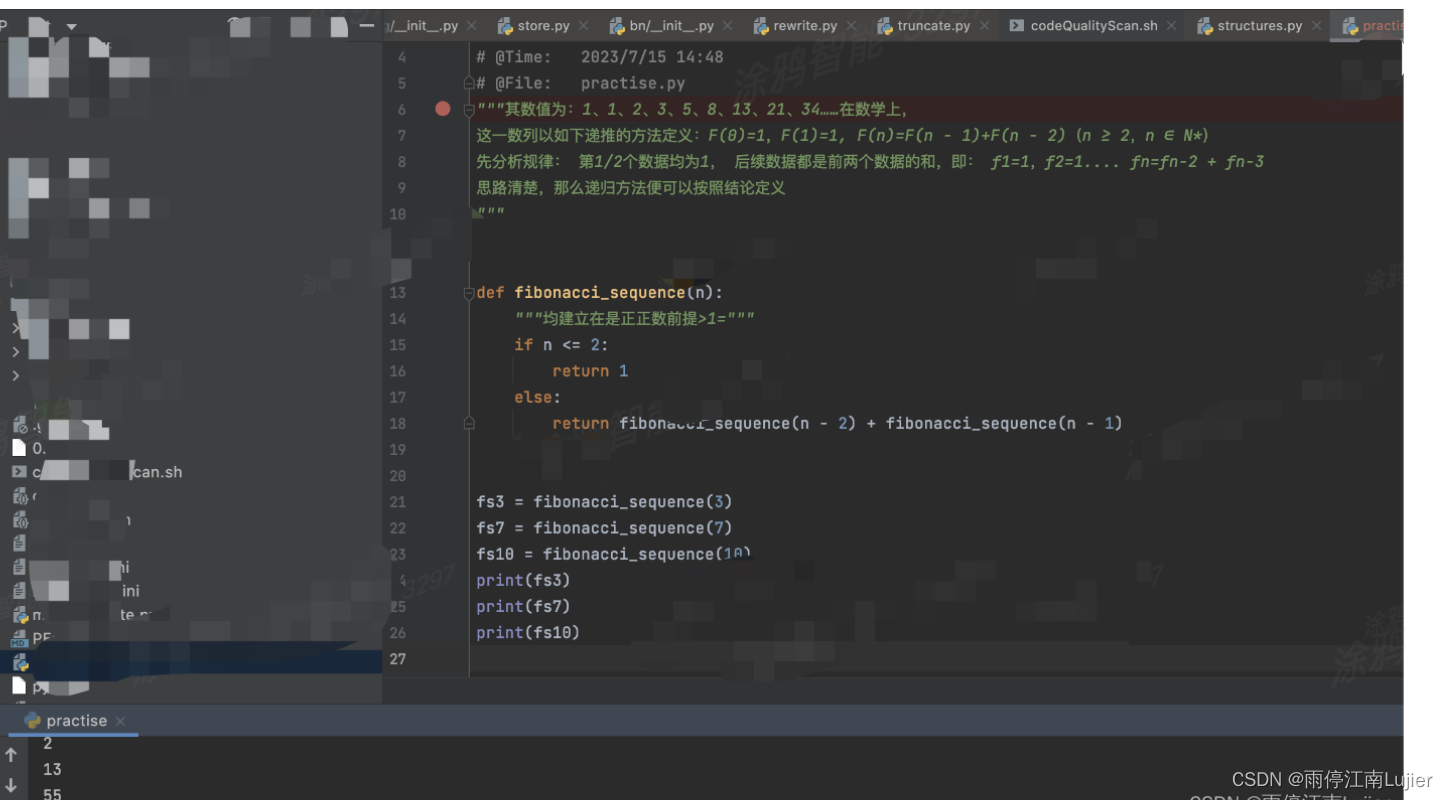Screen dimensions: 1448x800
Task: Switch to the store.py editor tab
Action: [x=543, y=26]
